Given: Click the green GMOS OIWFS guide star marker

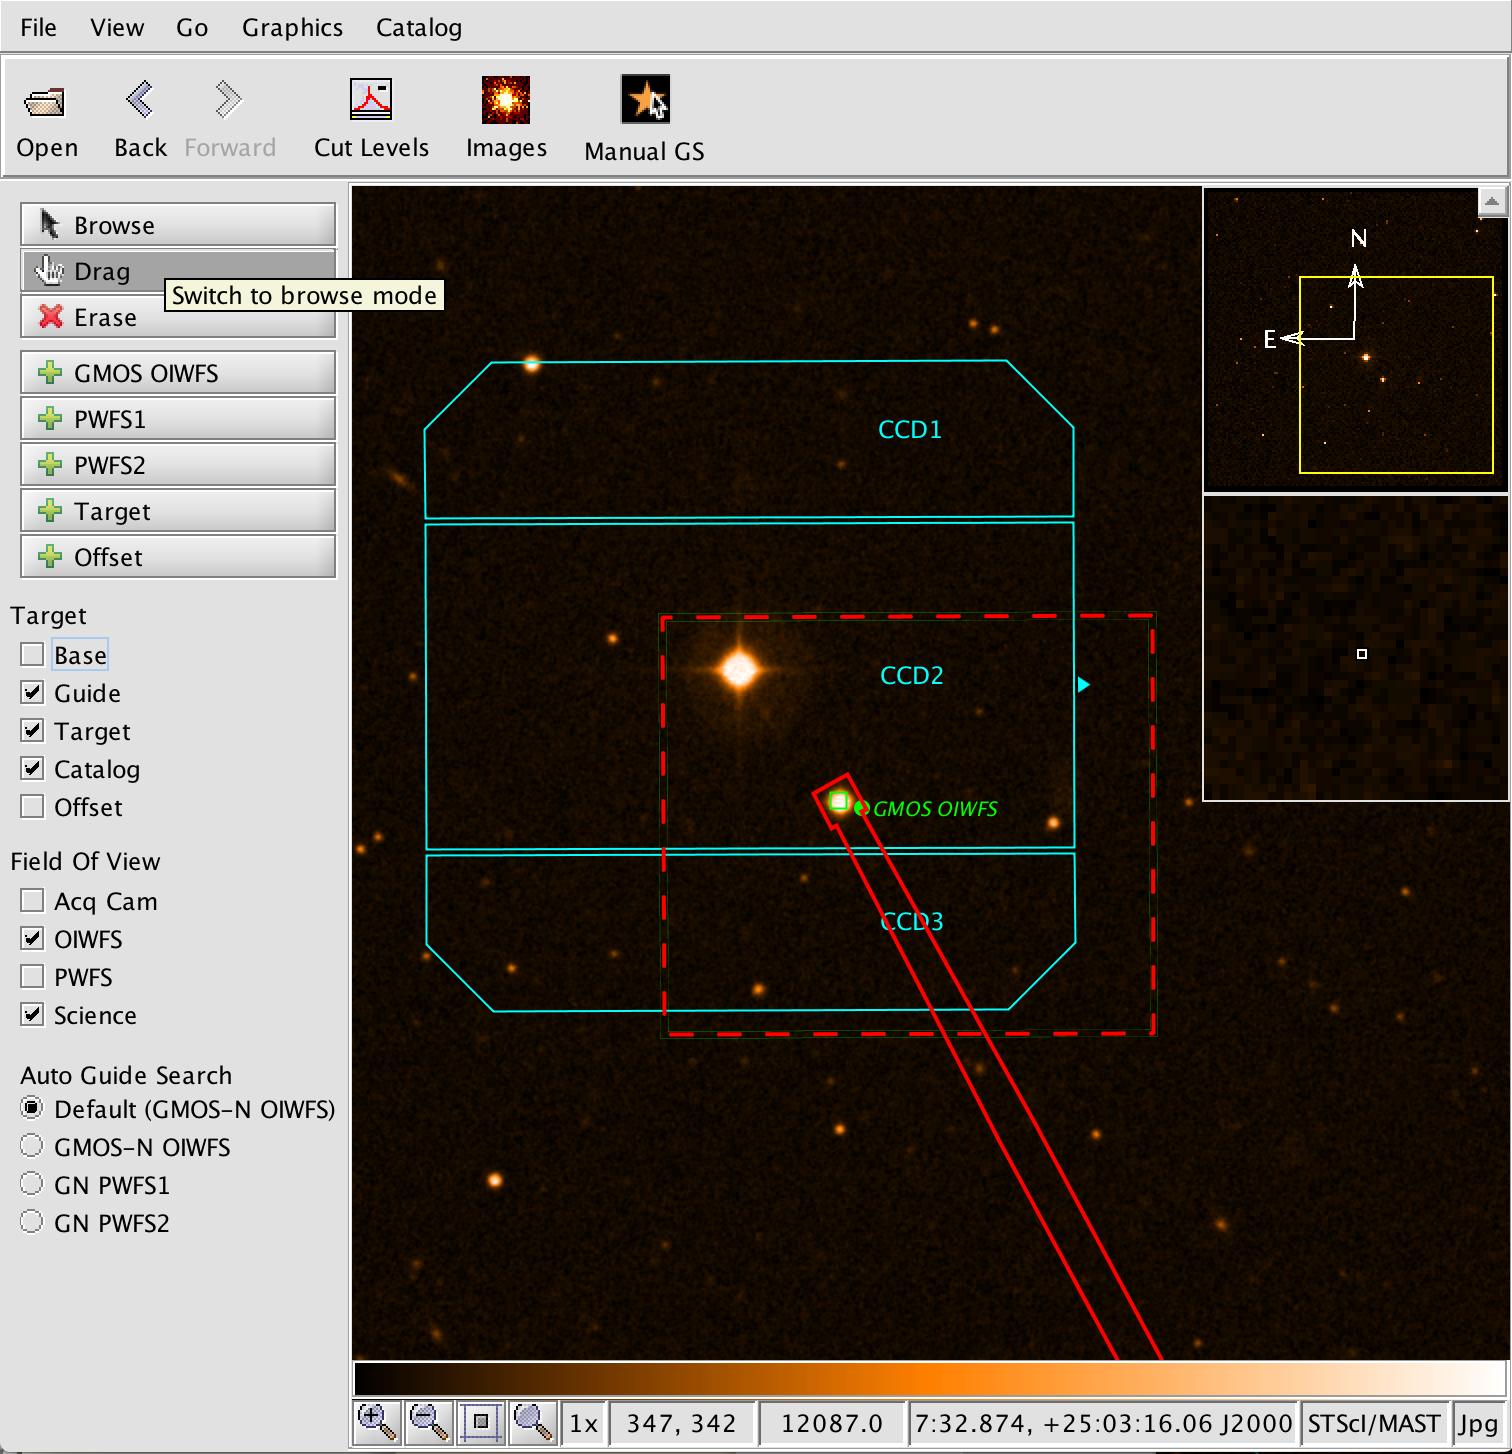Looking at the screenshot, I should click(839, 801).
